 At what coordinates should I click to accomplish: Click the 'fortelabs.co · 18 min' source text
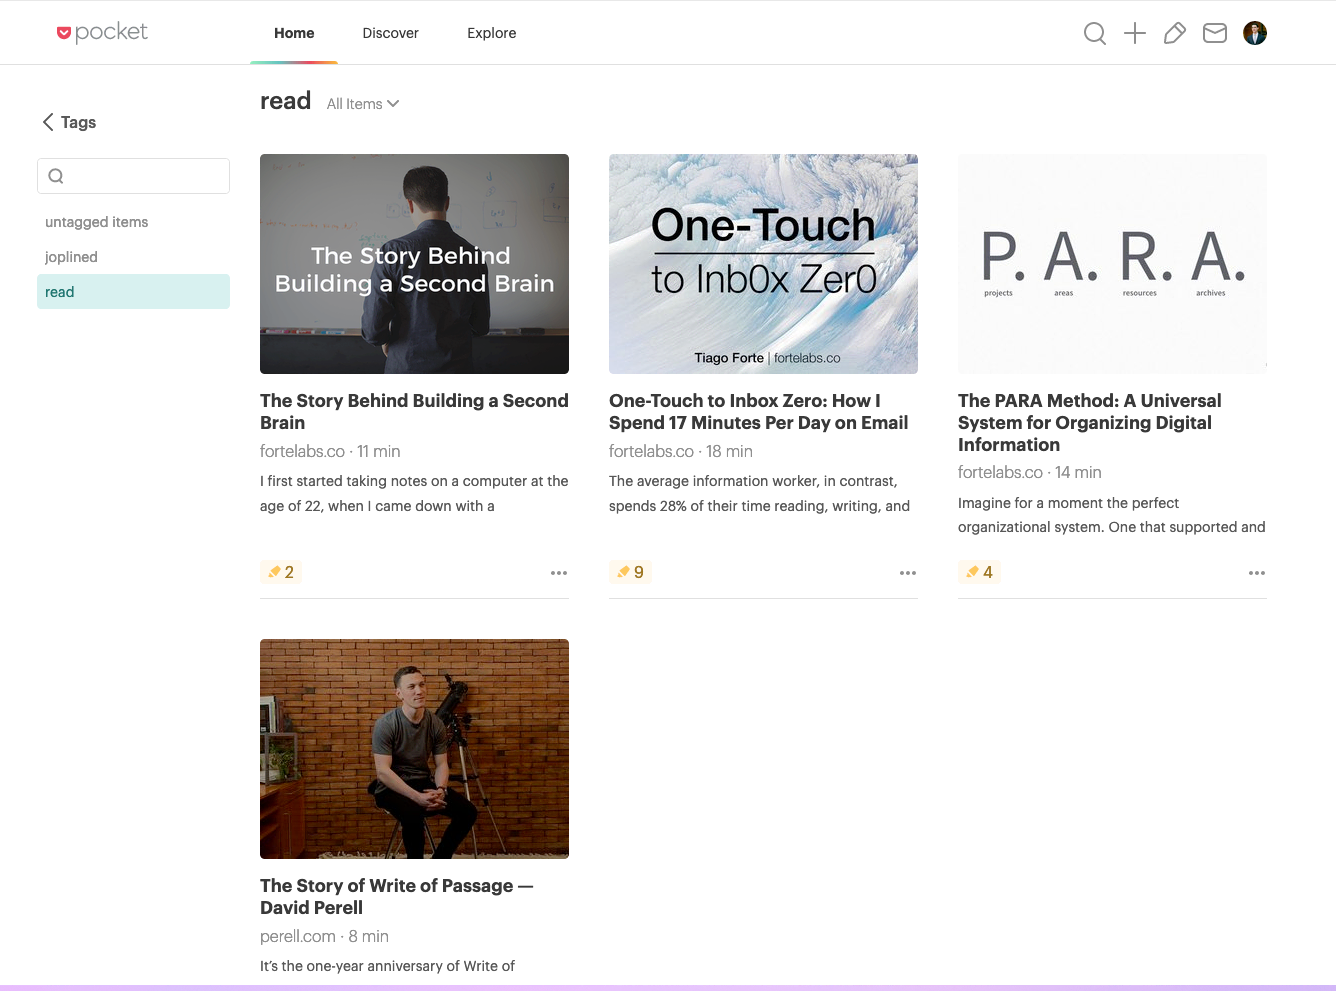681,452
